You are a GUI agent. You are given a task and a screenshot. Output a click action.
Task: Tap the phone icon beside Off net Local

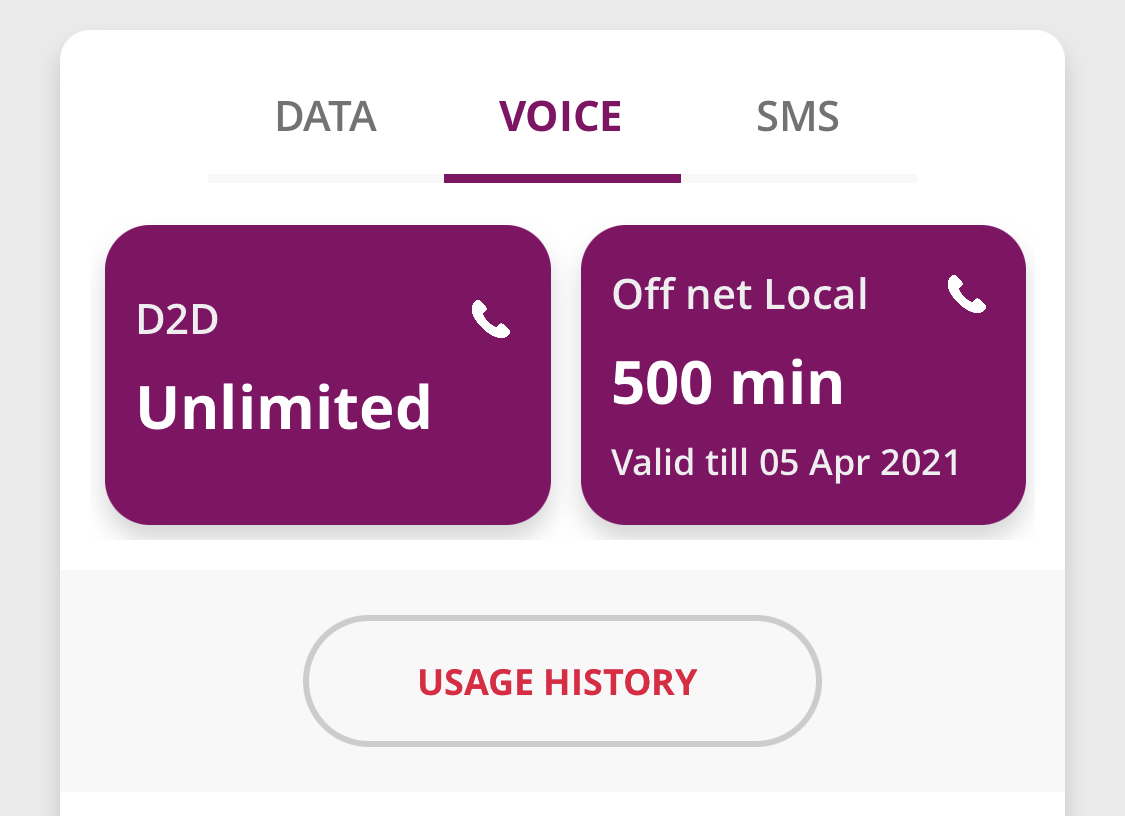[x=966, y=294]
